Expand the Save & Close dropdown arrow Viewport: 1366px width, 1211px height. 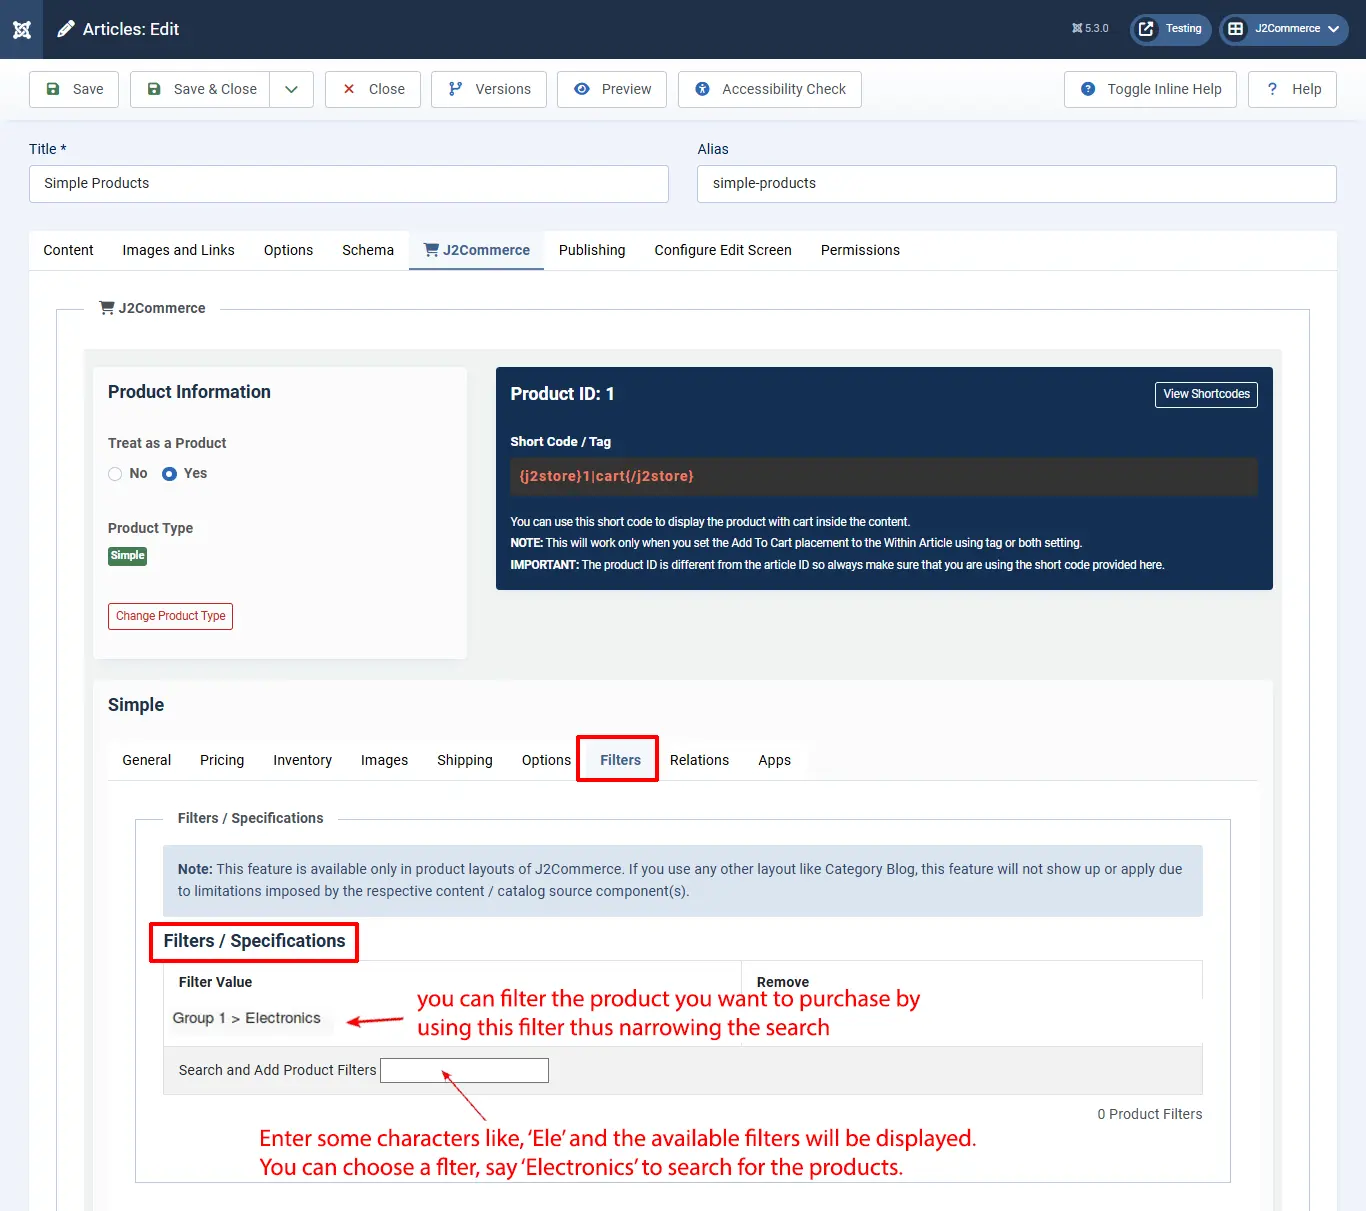click(291, 89)
